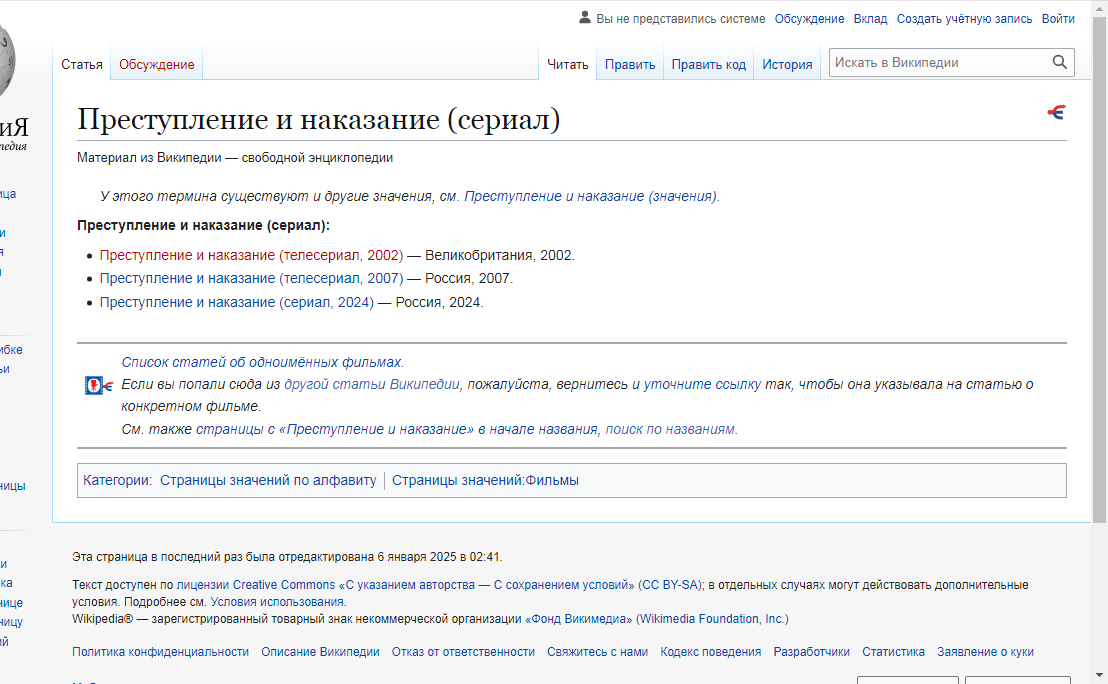The width and height of the screenshot is (1108, 684).
Task: Open Заявление о куки footer link
Action: pyautogui.click(x=985, y=652)
